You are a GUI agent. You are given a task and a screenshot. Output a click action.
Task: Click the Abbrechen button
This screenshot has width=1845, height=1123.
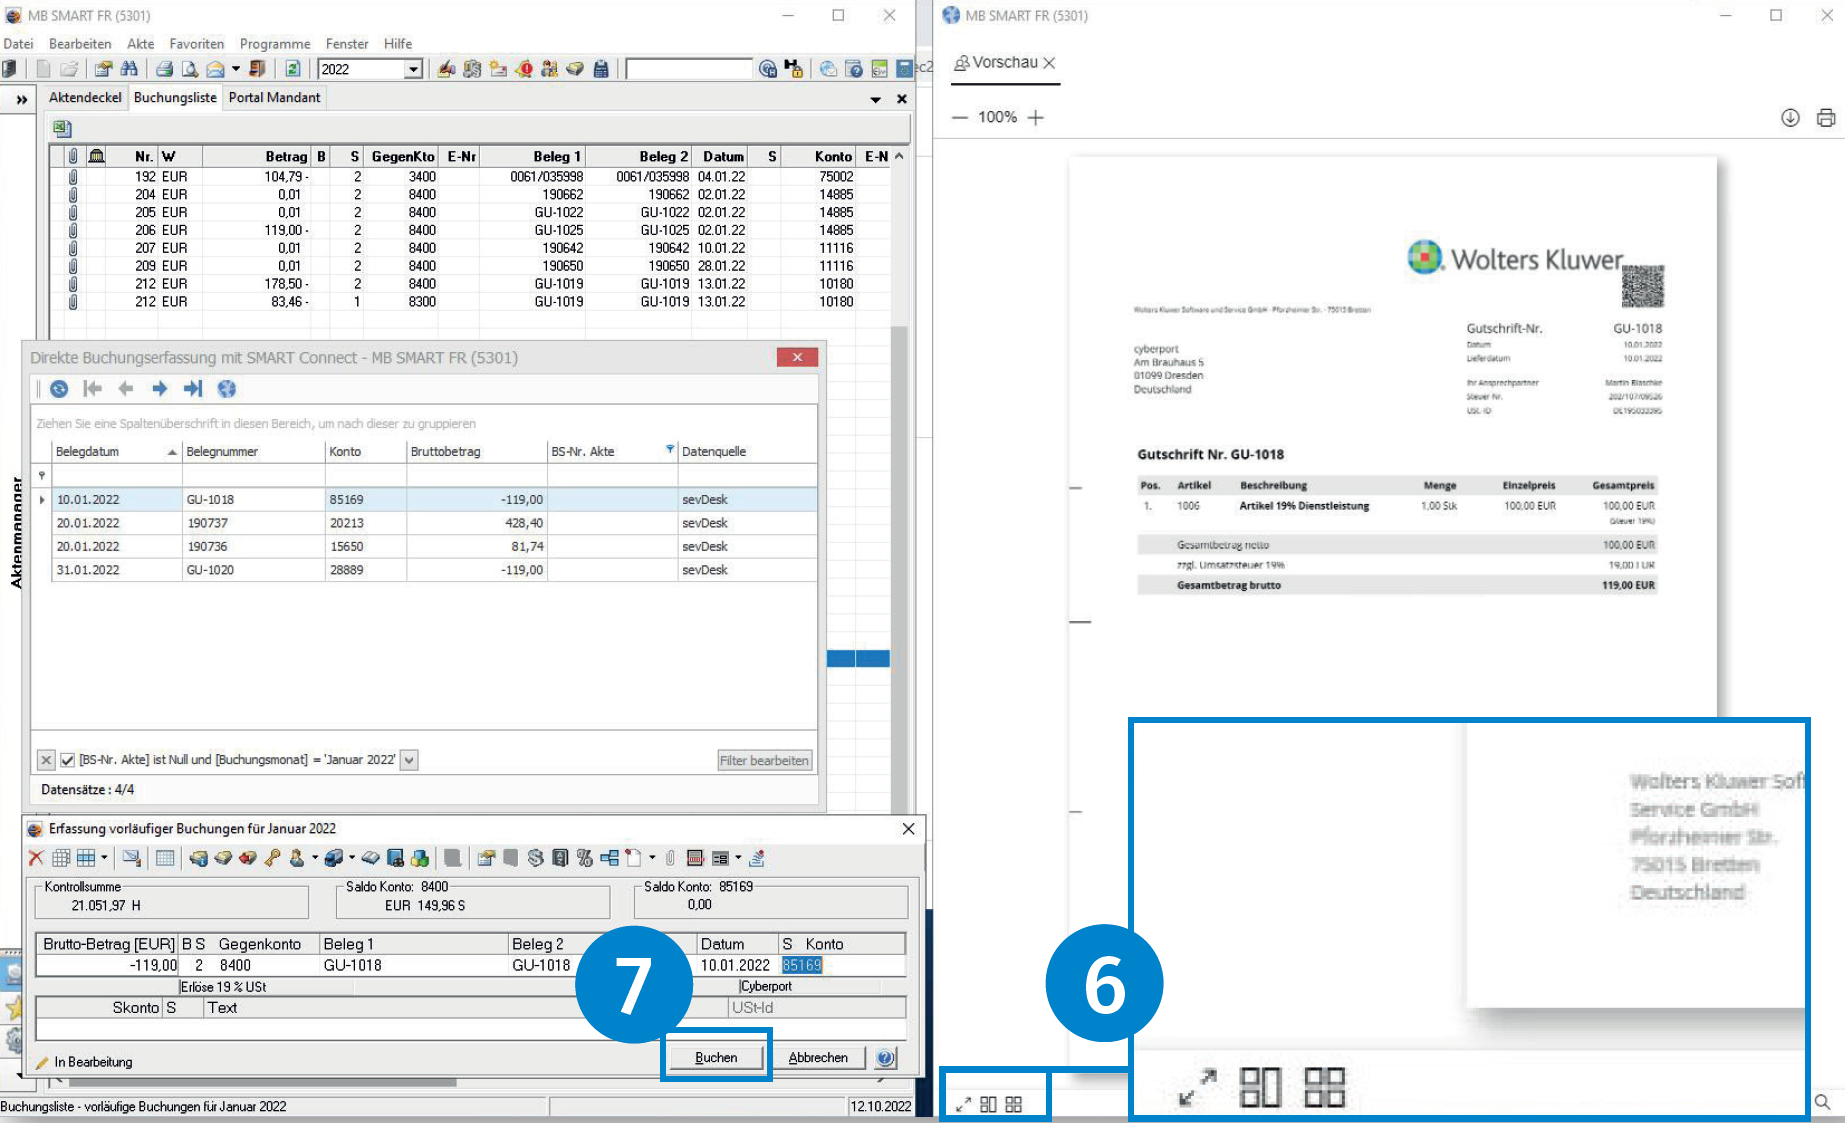818,1057
